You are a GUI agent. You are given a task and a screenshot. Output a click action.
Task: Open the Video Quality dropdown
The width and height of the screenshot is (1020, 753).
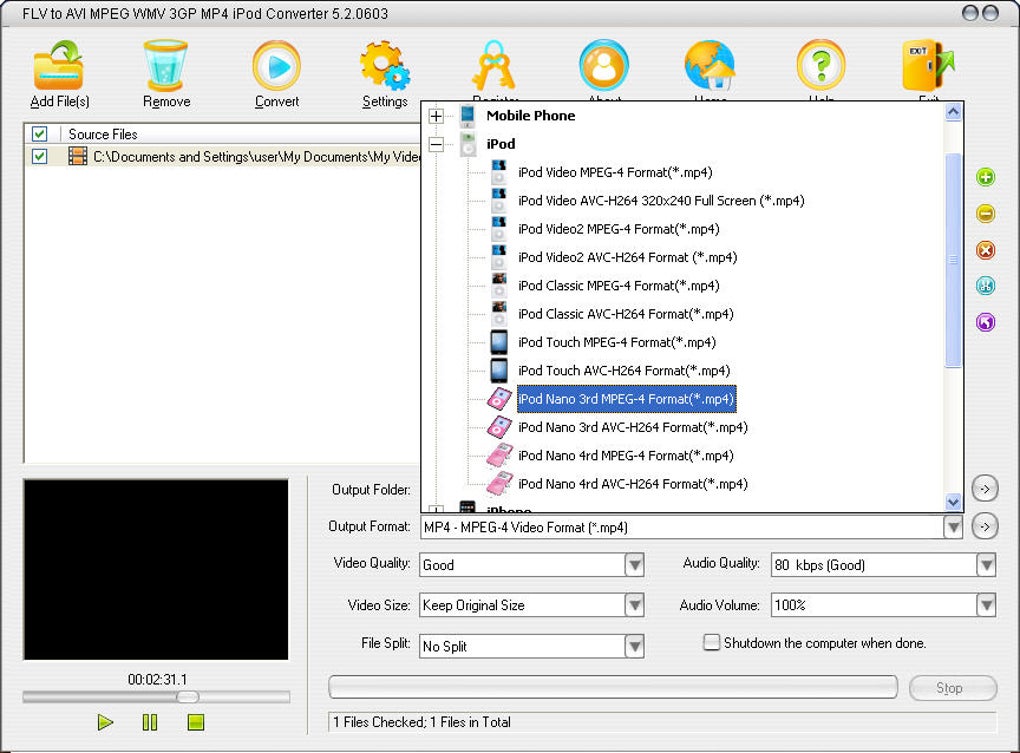634,565
